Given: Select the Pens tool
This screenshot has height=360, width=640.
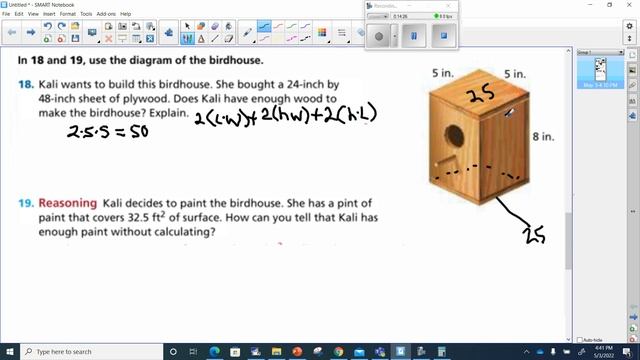Looking at the screenshot, I should (187, 39).
